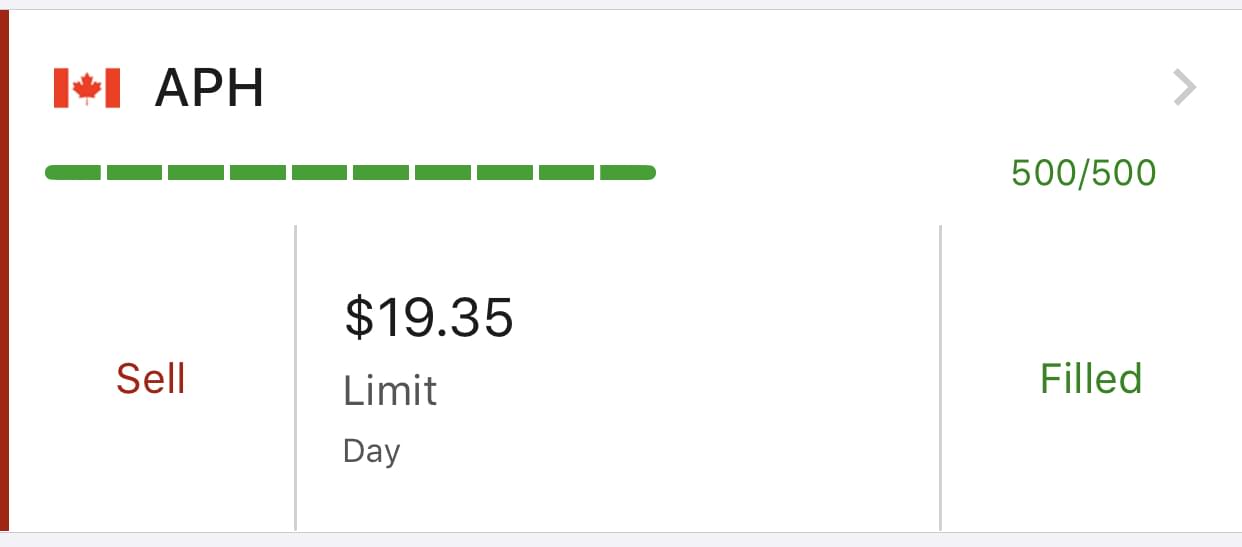1242x547 pixels.
Task: Click the green Filled status
Action: (x=1091, y=379)
